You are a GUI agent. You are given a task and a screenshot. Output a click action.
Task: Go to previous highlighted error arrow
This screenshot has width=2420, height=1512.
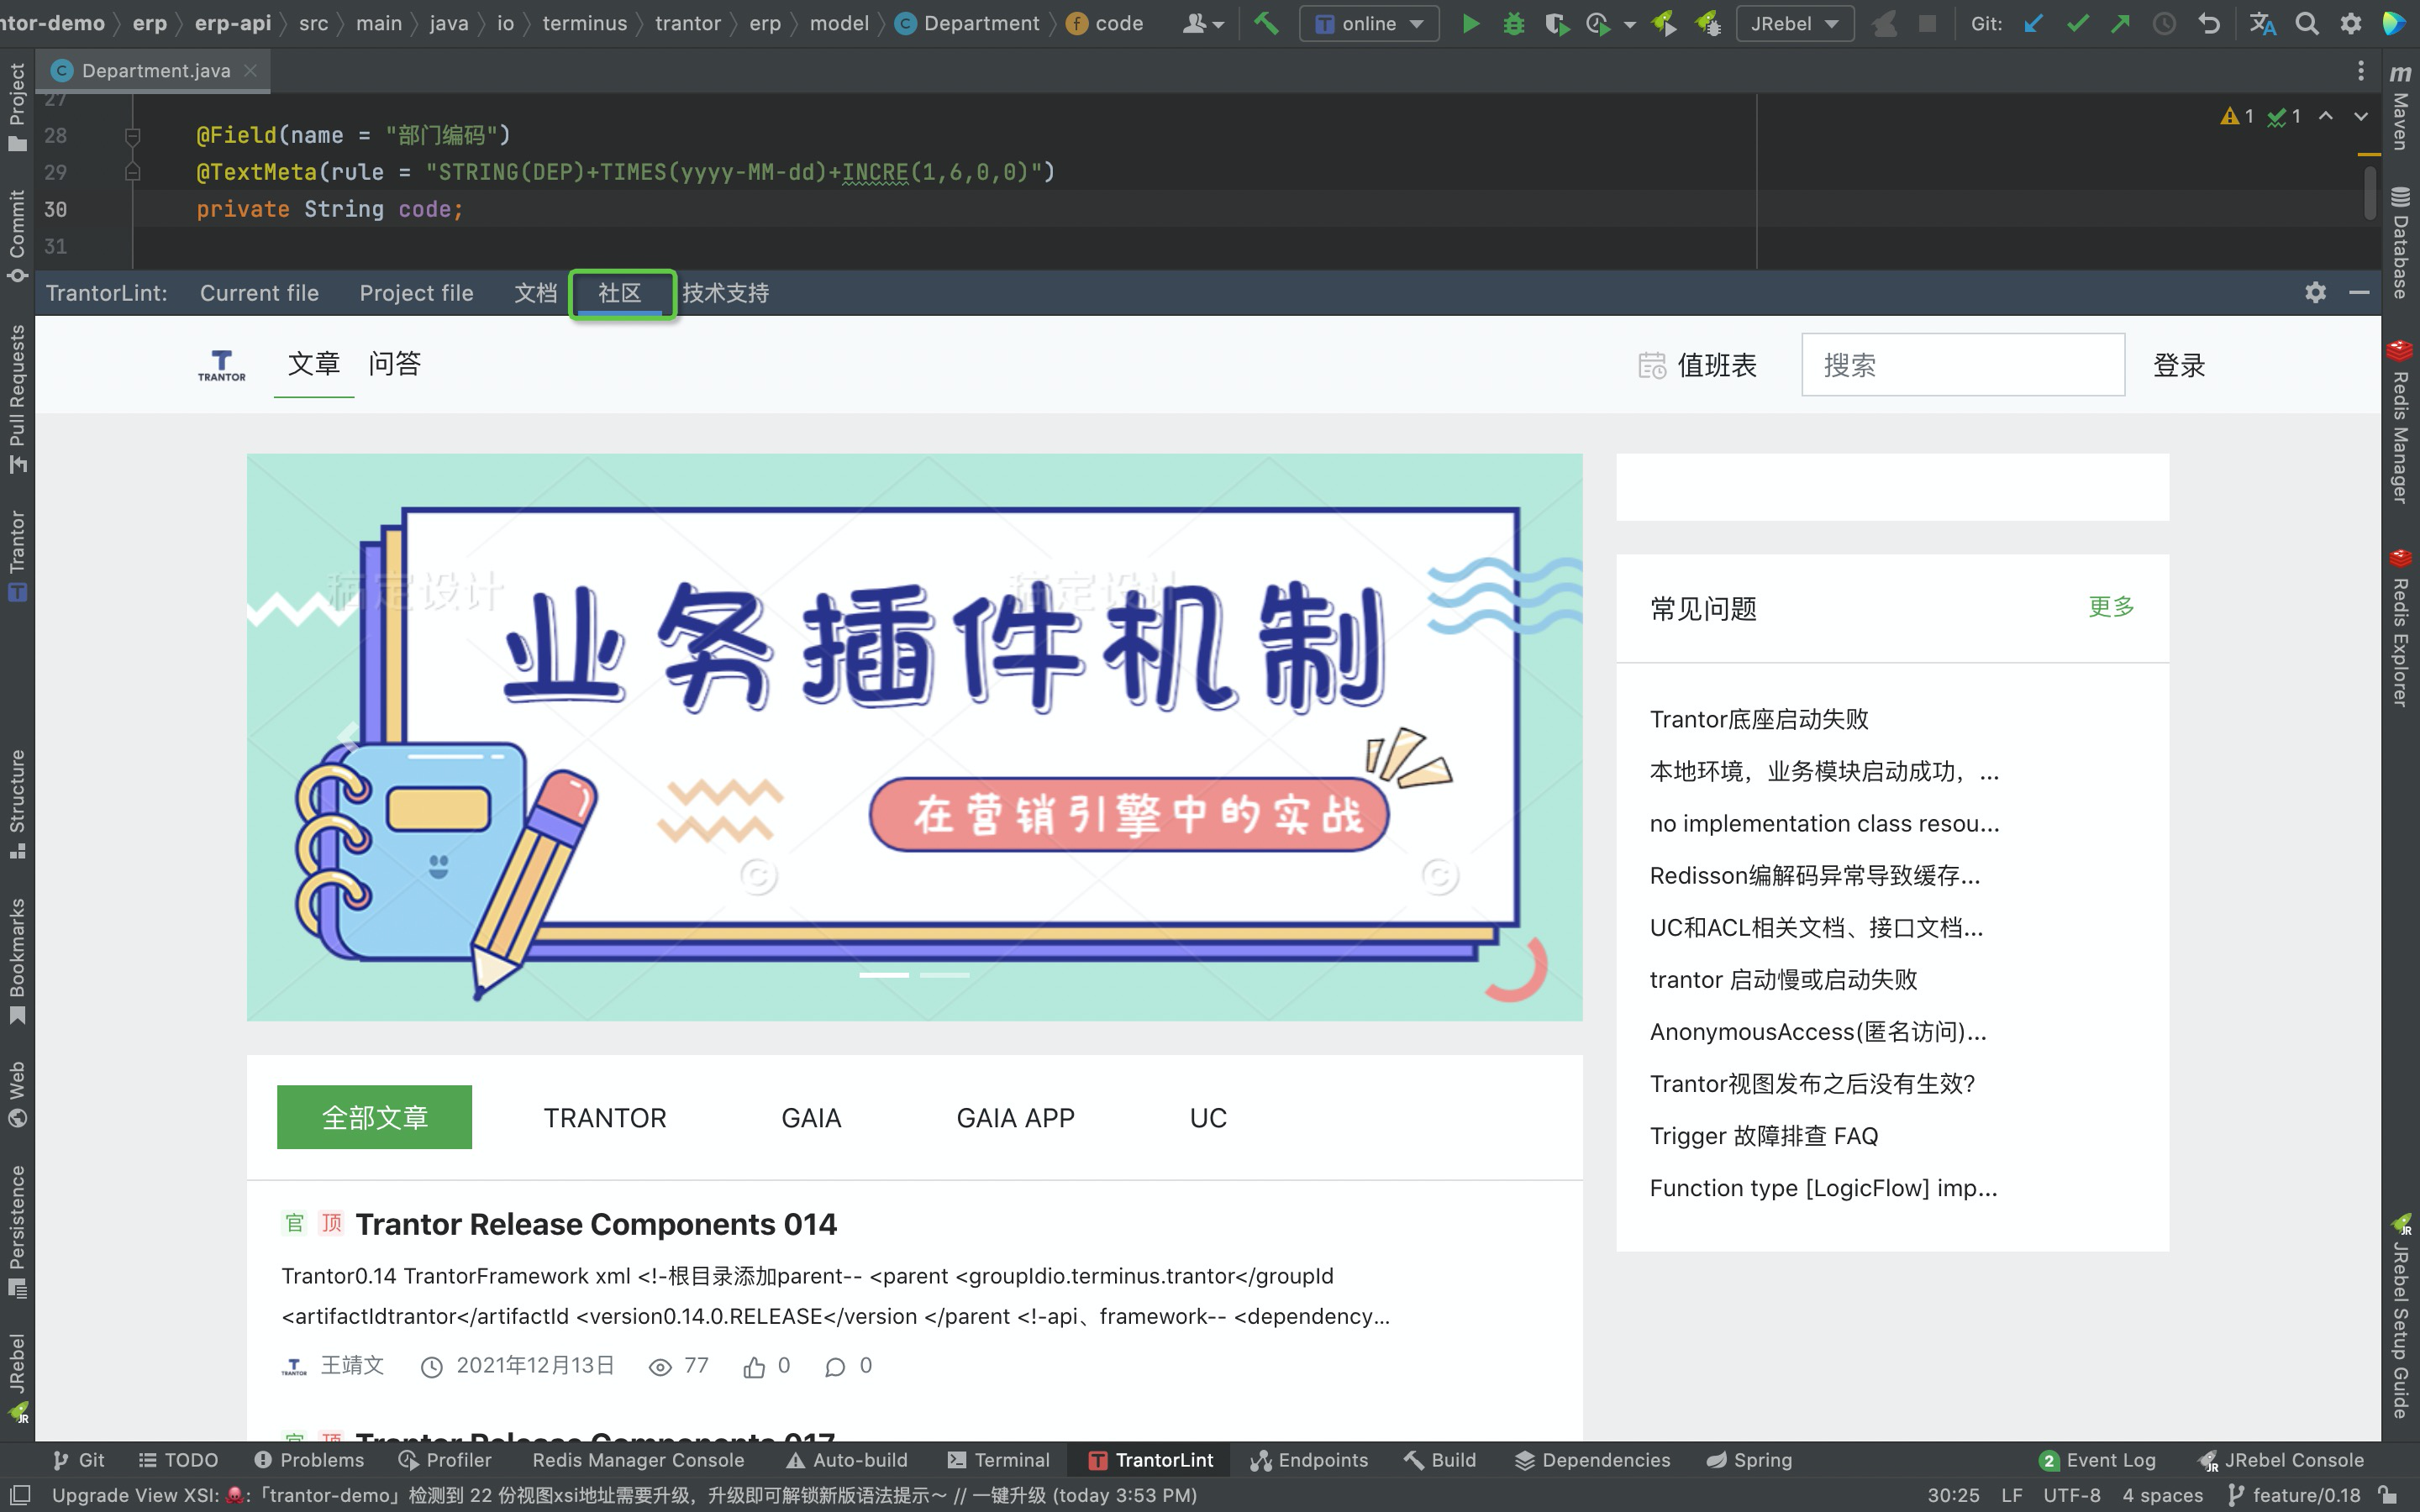(2326, 116)
